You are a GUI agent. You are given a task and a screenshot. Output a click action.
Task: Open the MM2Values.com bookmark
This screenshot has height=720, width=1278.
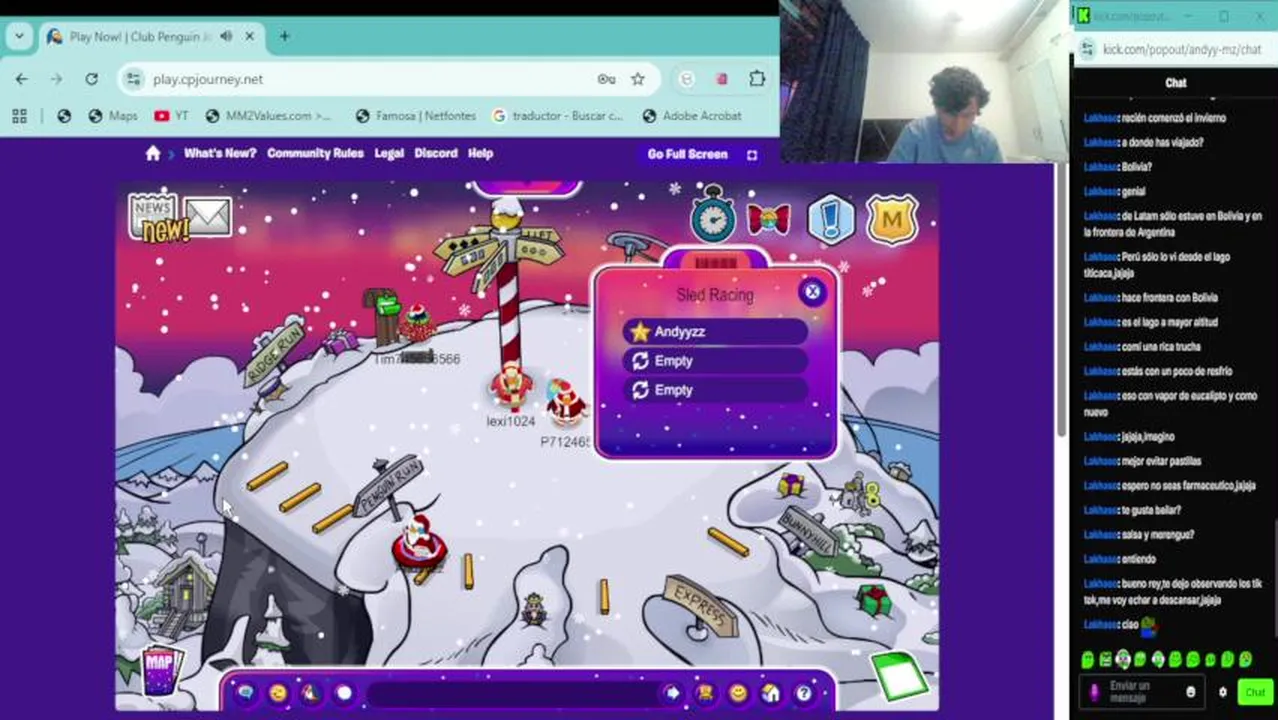[267, 116]
